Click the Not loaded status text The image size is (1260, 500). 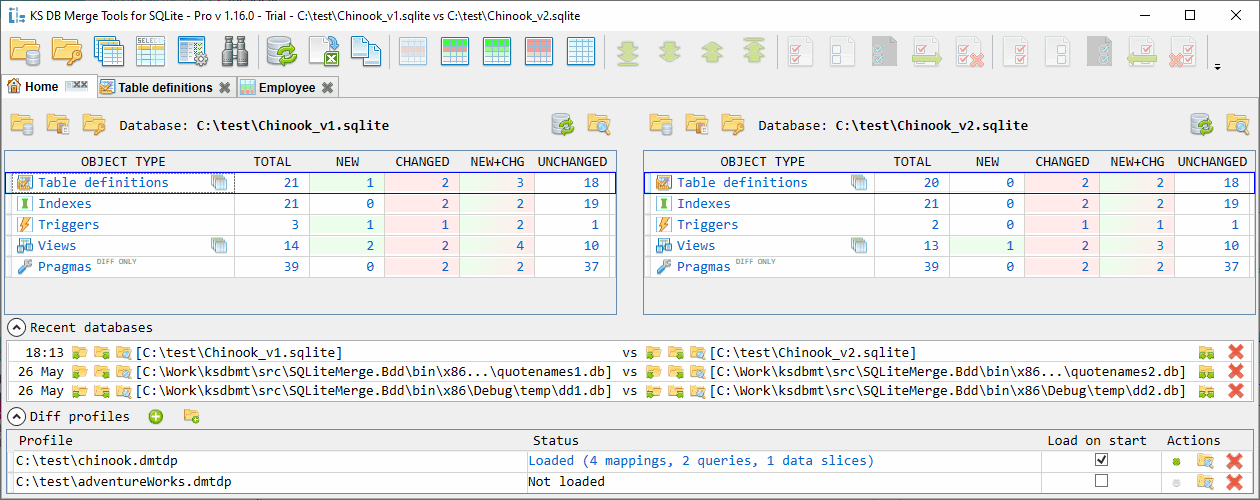click(566, 482)
